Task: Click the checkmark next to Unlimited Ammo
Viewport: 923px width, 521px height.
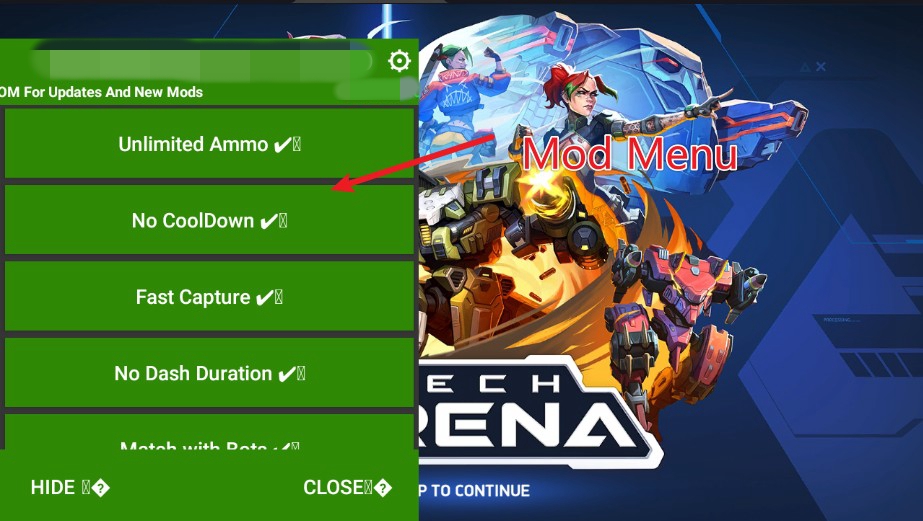Action: pos(283,145)
